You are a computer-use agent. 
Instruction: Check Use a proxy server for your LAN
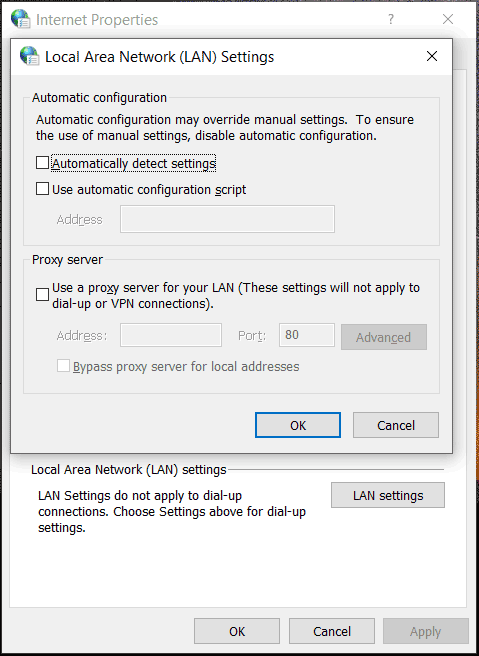42,295
